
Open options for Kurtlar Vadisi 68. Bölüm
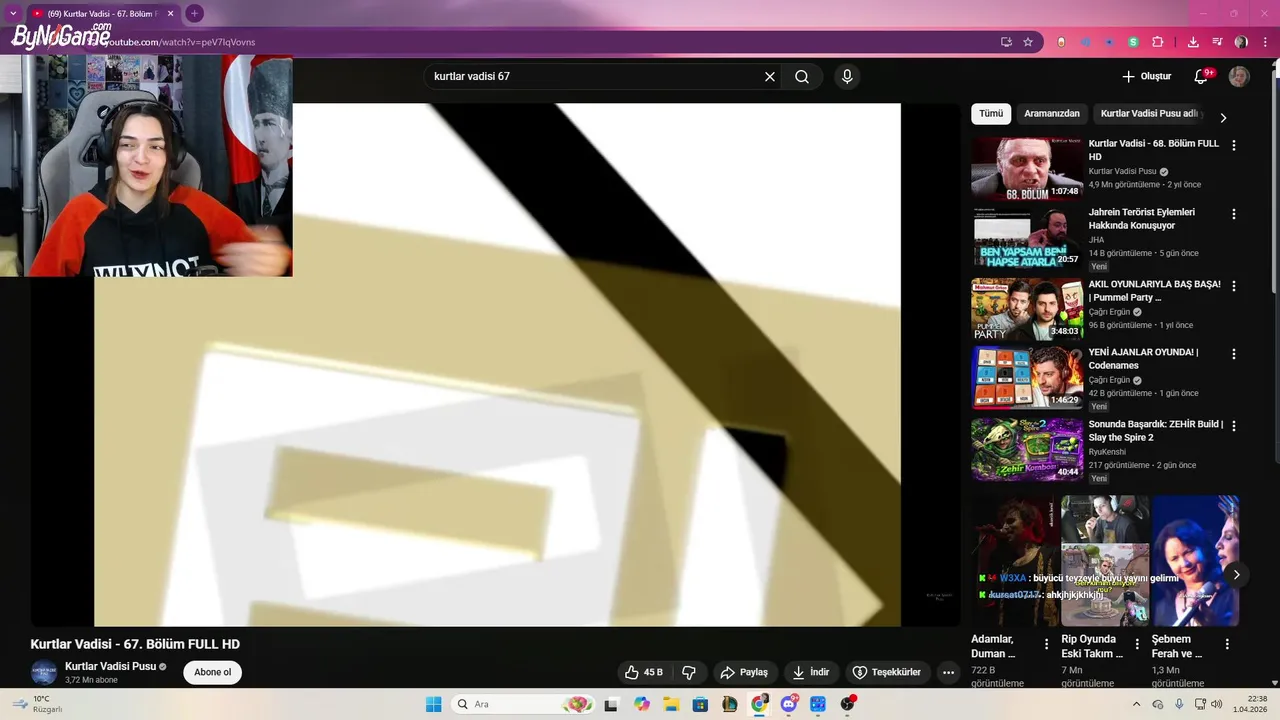pos(1233,145)
